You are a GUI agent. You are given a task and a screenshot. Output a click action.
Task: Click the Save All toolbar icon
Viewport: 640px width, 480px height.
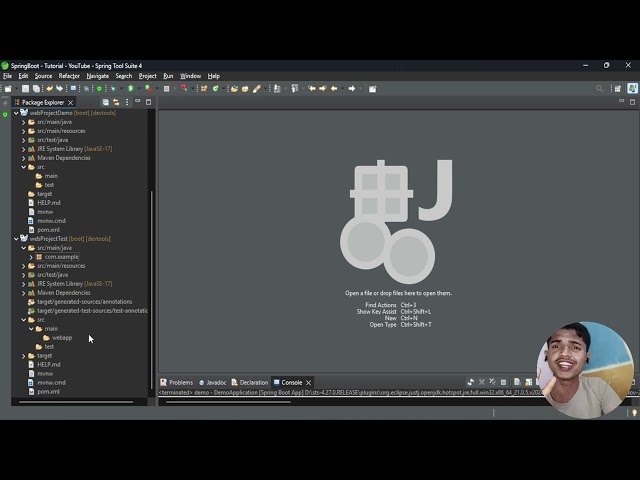click(x=36, y=89)
